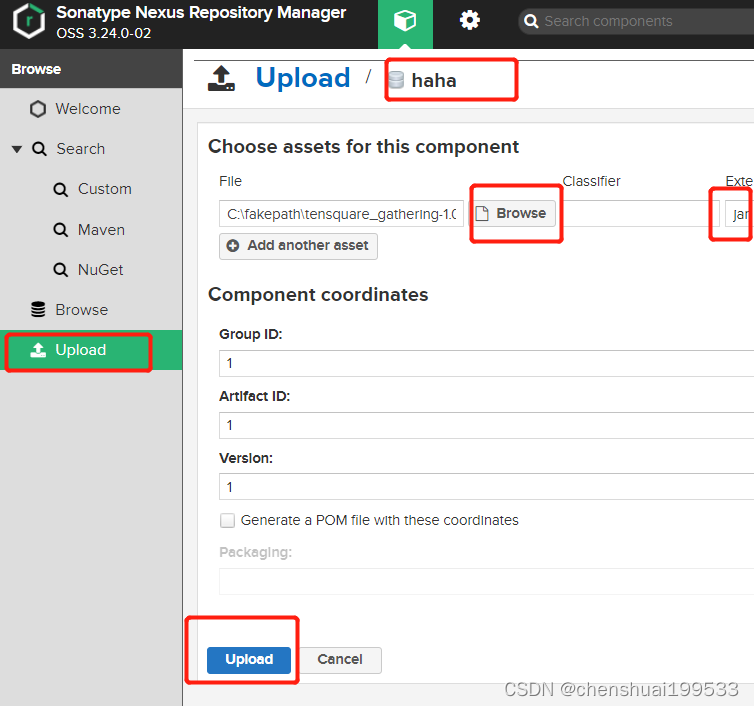Click the disabled Packaging field
This screenshot has height=706, width=754.
pos(486,581)
